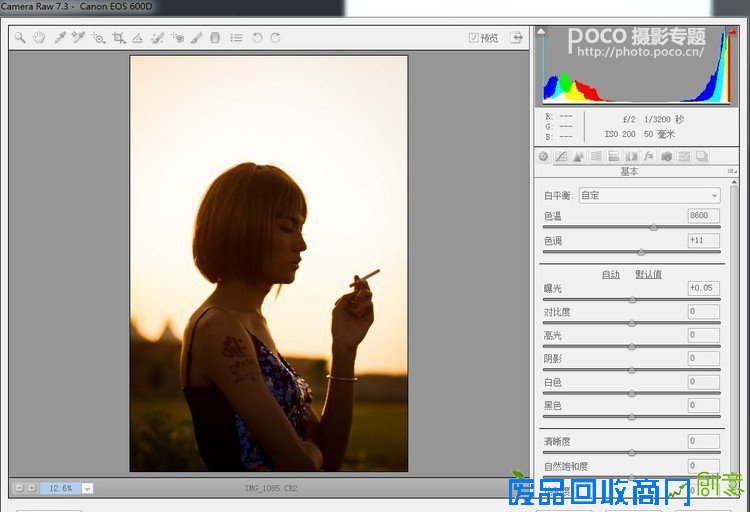
Task: Open the 白平衡 white balance dropdown
Action: coord(649,195)
